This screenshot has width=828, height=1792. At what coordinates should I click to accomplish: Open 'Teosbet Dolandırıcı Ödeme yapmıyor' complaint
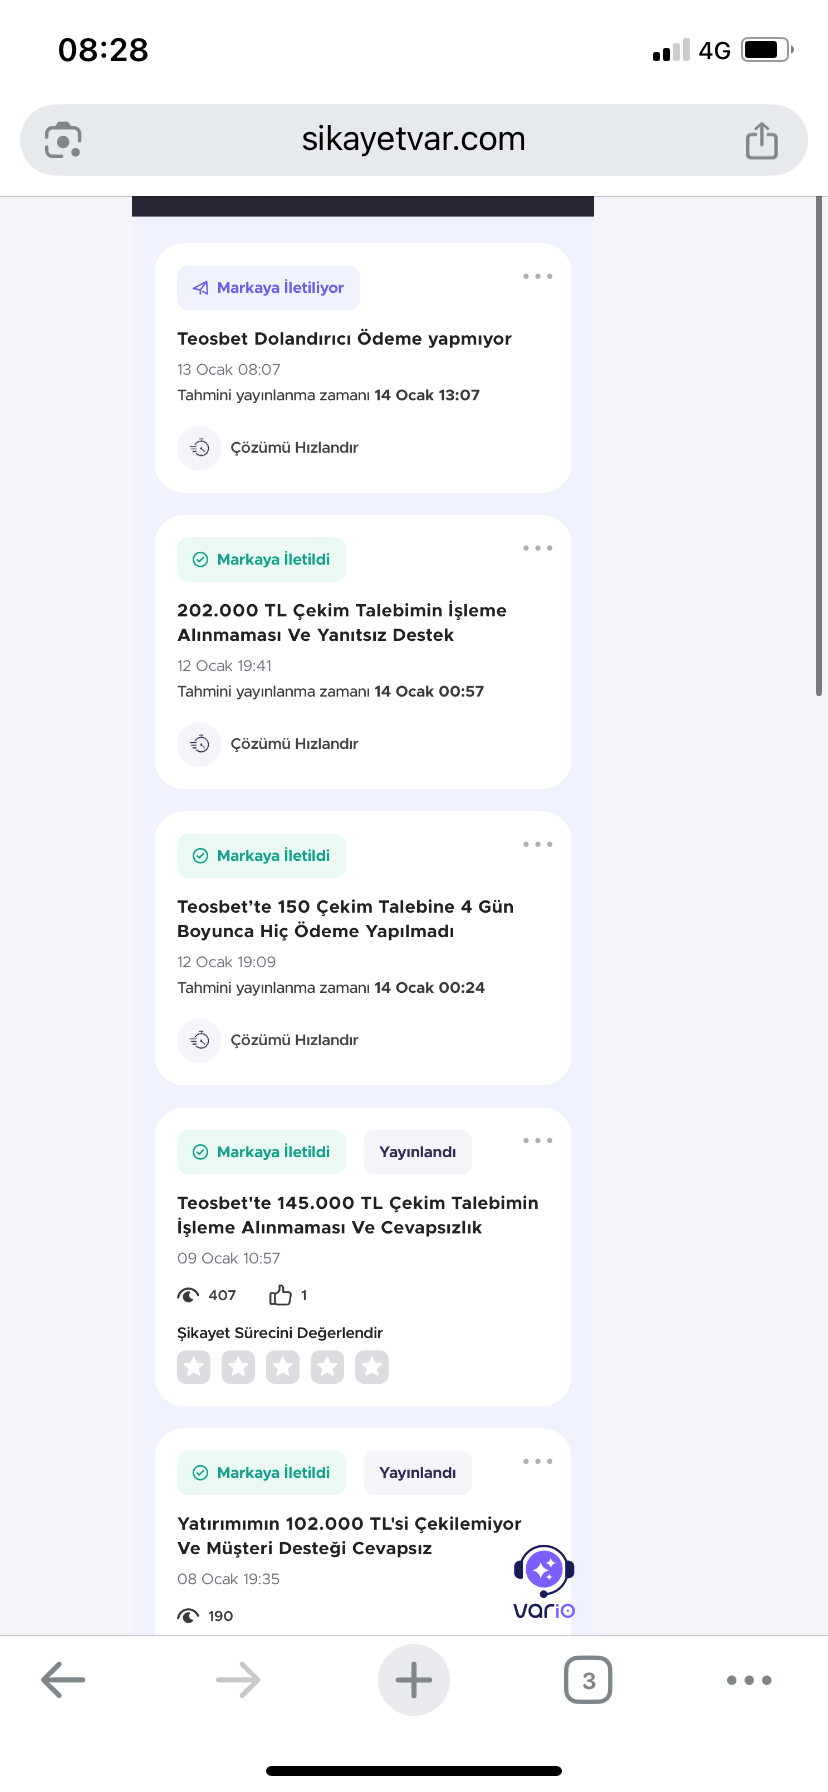point(344,339)
